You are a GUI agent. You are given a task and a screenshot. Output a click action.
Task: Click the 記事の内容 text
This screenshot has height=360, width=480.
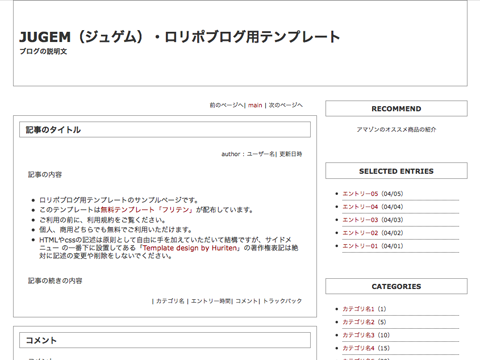click(x=45, y=175)
